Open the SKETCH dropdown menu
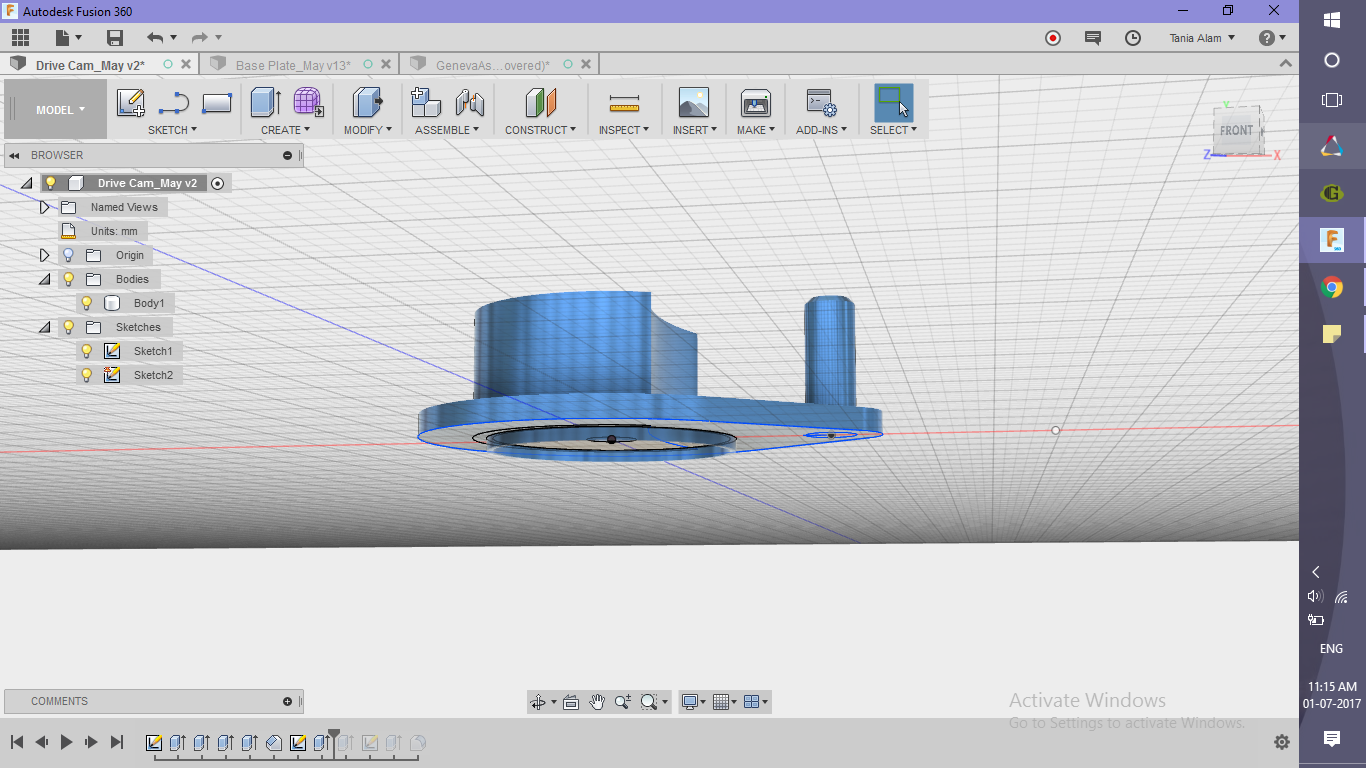 [172, 130]
